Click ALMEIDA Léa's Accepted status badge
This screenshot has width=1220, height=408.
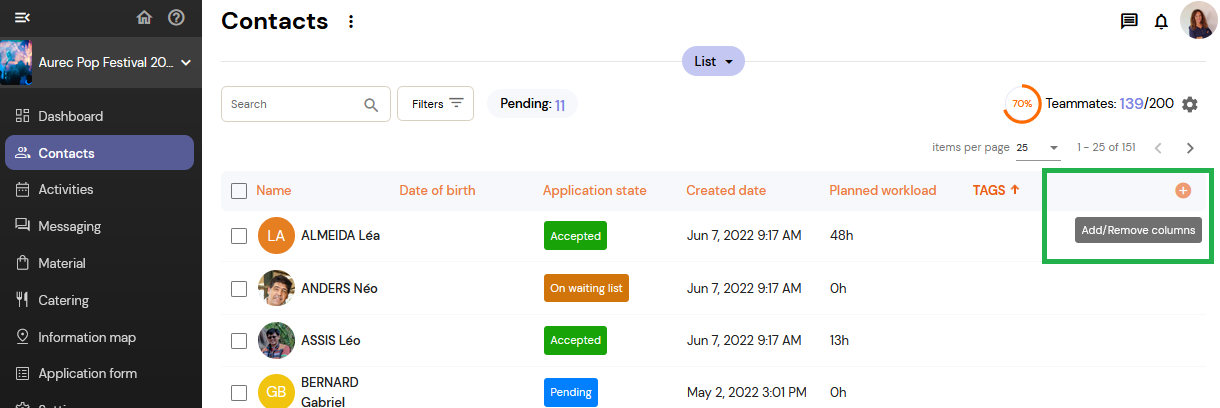tap(575, 236)
